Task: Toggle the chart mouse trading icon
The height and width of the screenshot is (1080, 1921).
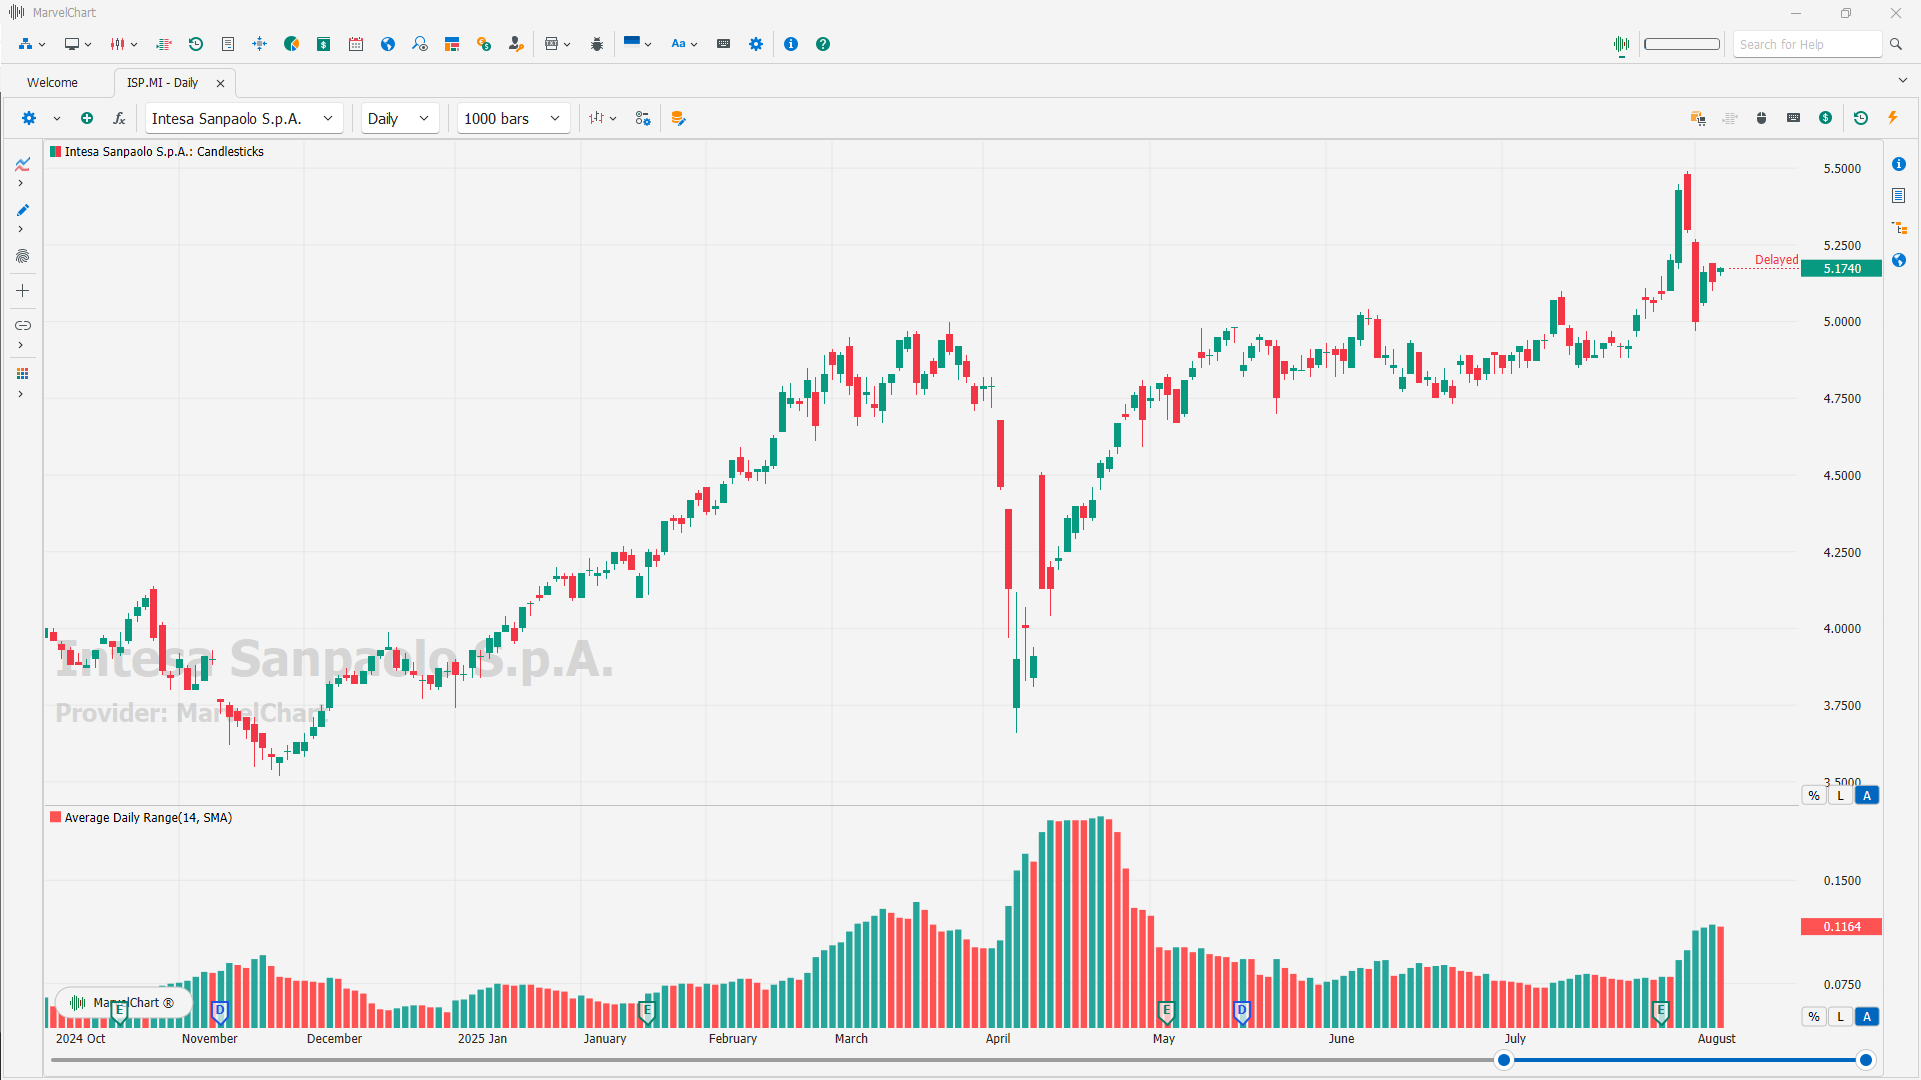Action: pos(1762,118)
